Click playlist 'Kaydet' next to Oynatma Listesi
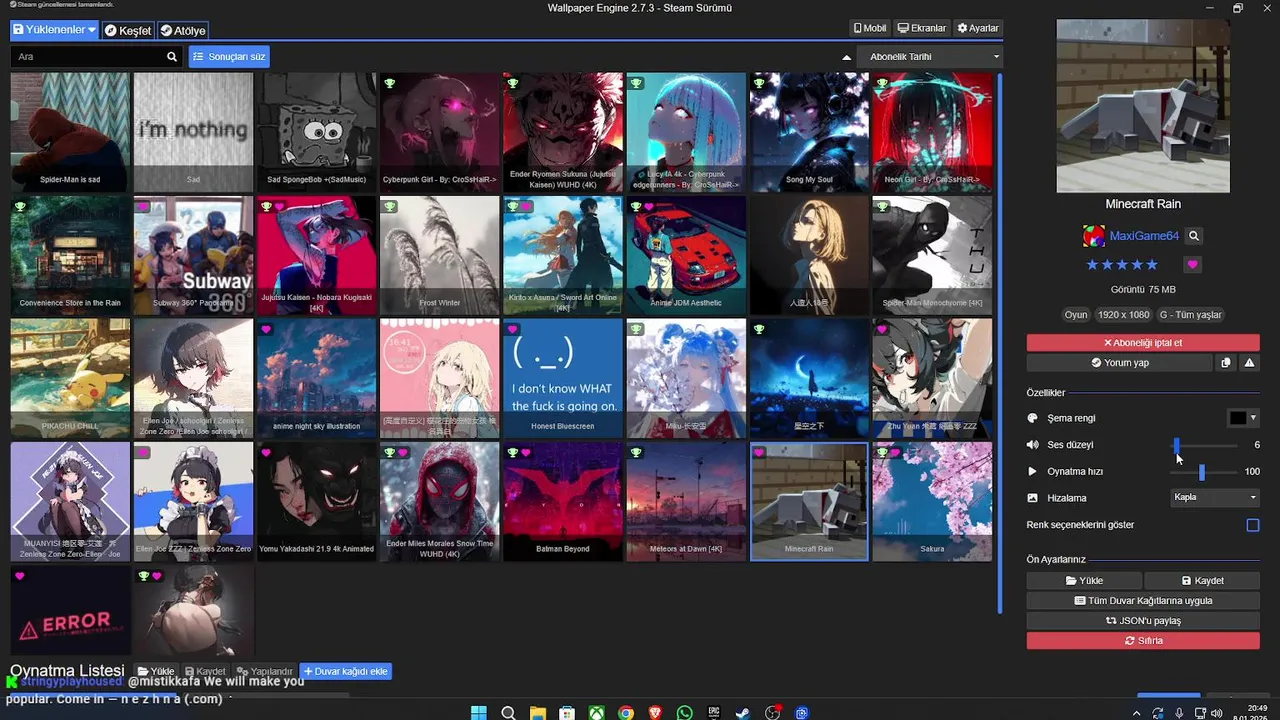Viewport: 1280px width, 720px height. pyautogui.click(x=206, y=671)
